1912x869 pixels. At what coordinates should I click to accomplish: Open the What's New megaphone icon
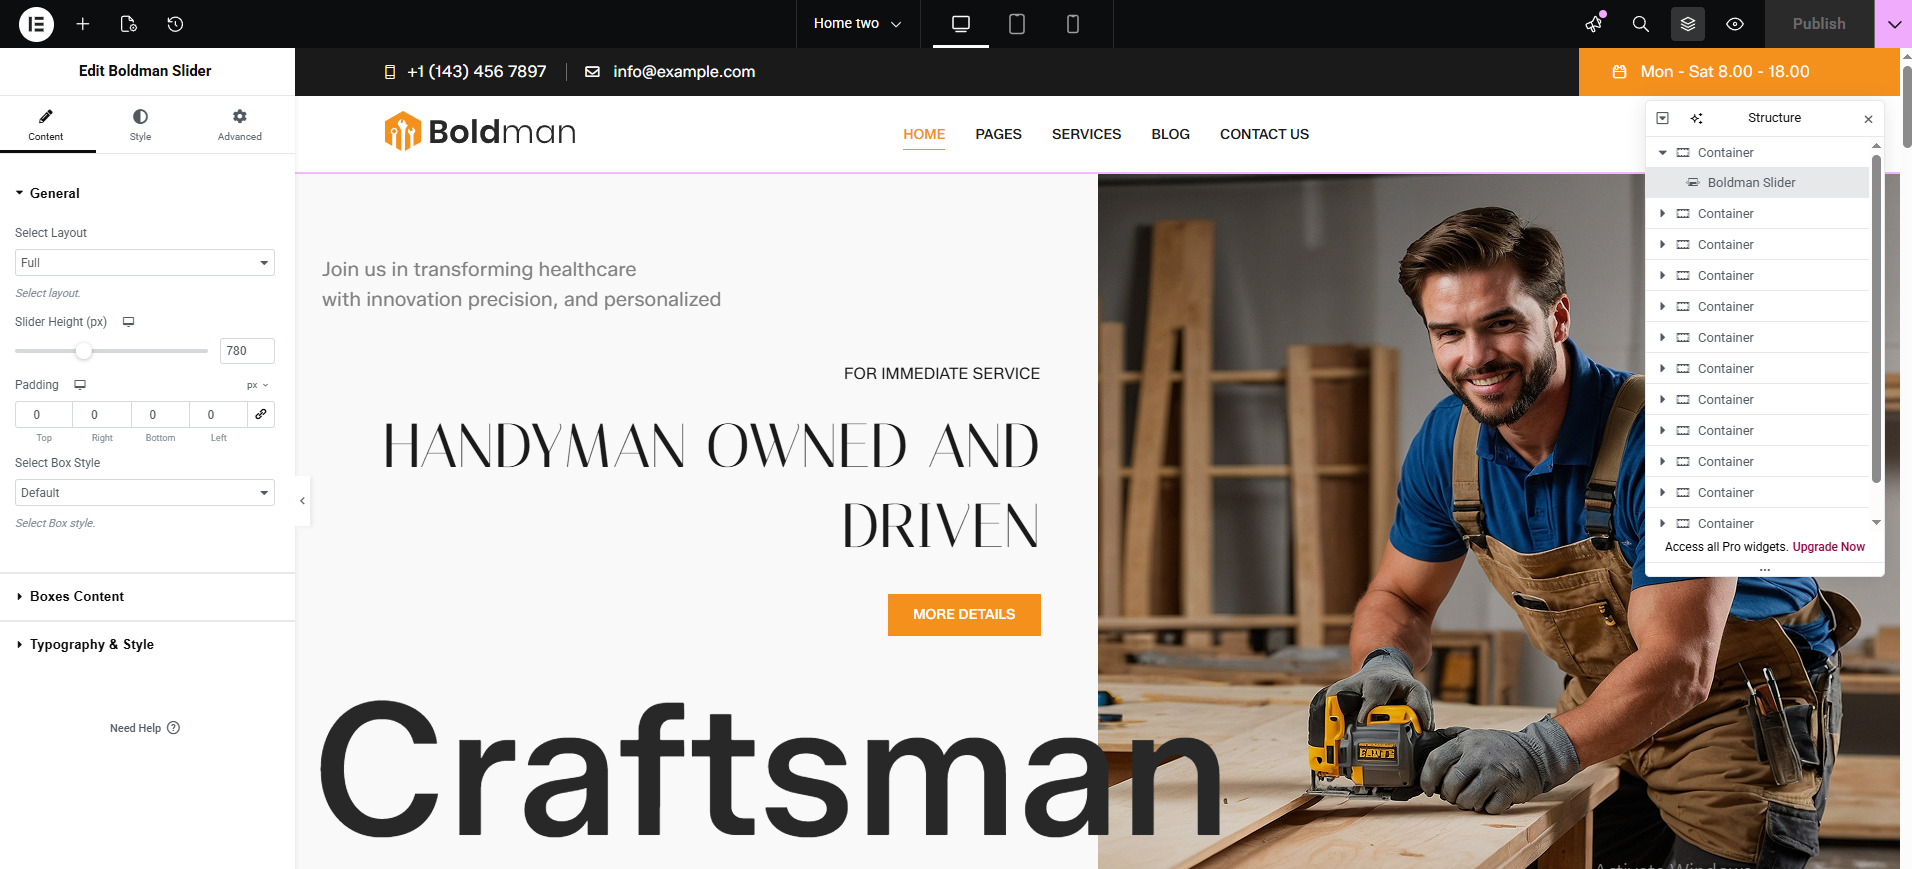pos(1594,24)
